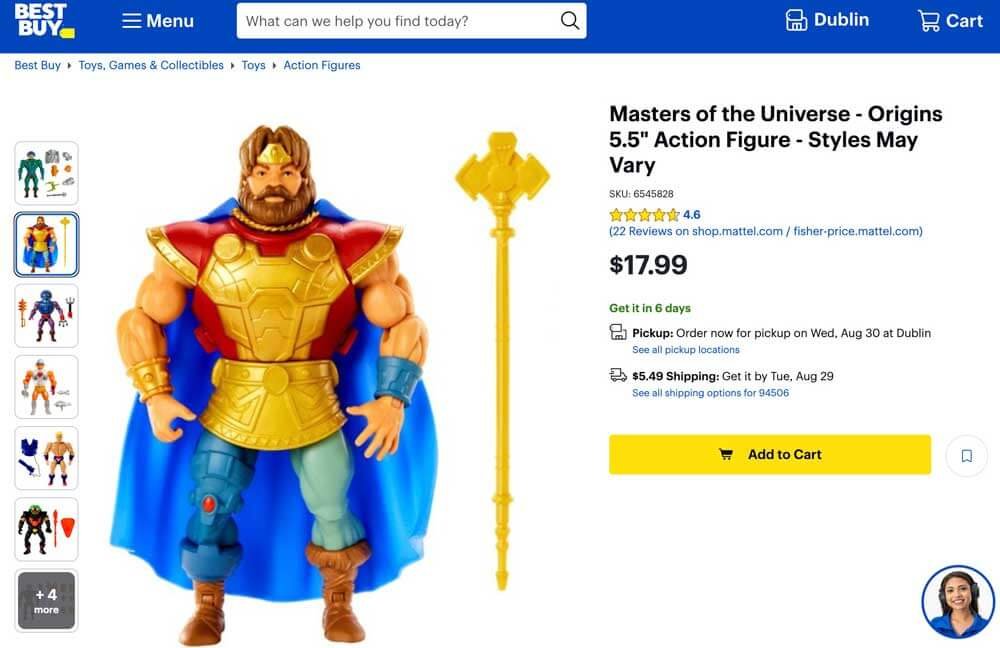Viewport: 1000px width, 648px height.
Task: Expand the '+4 more' image thumbnails
Action: [46, 600]
